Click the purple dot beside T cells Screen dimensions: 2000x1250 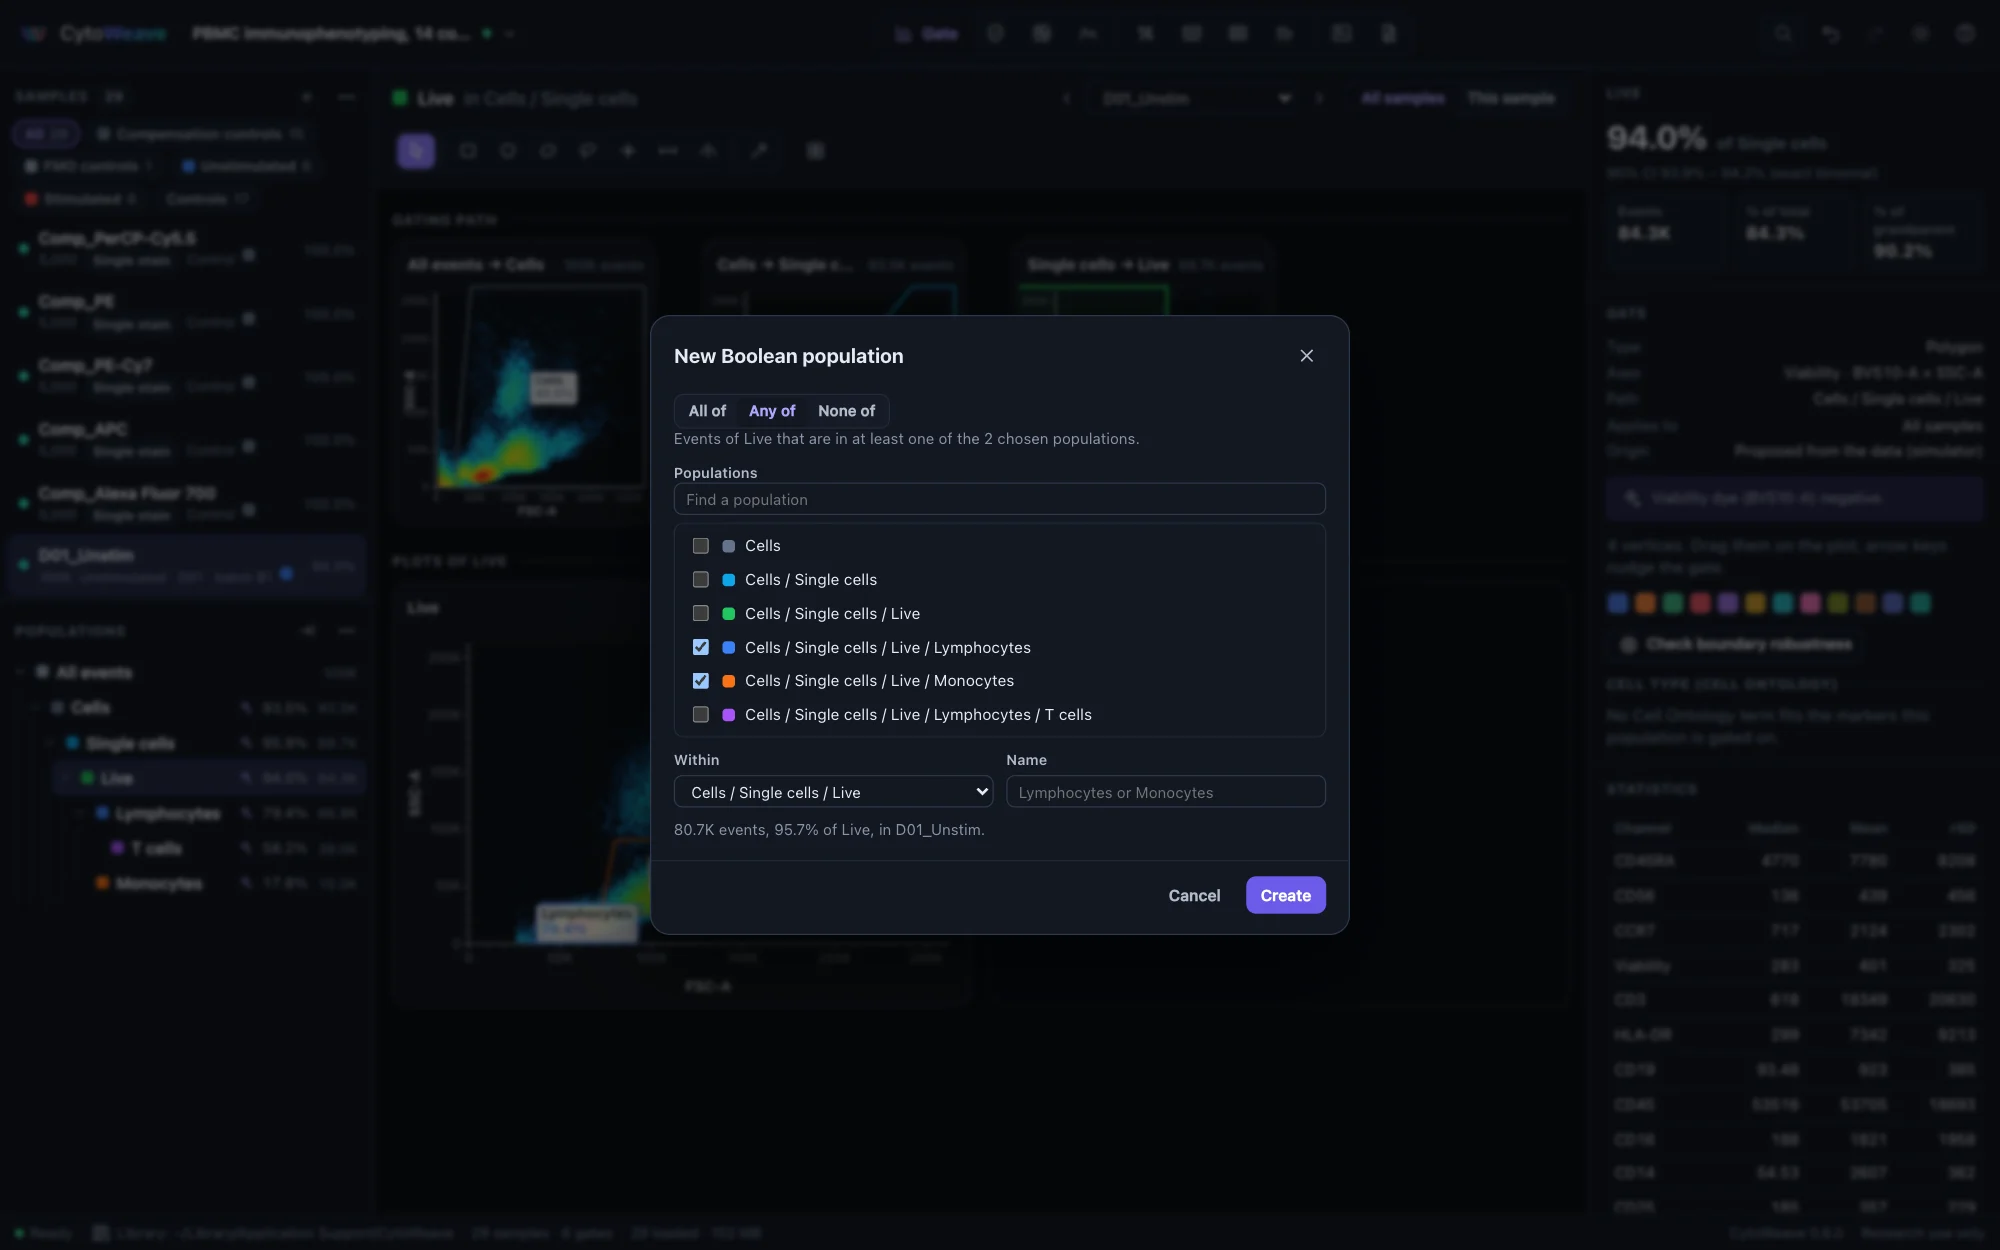point(729,715)
